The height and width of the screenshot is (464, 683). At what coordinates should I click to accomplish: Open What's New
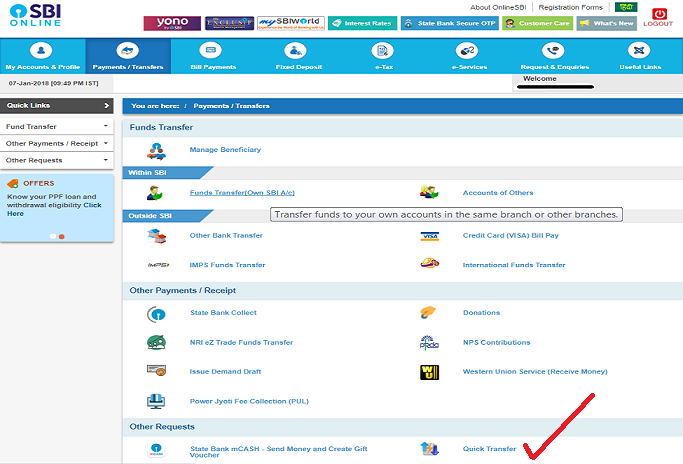click(606, 23)
